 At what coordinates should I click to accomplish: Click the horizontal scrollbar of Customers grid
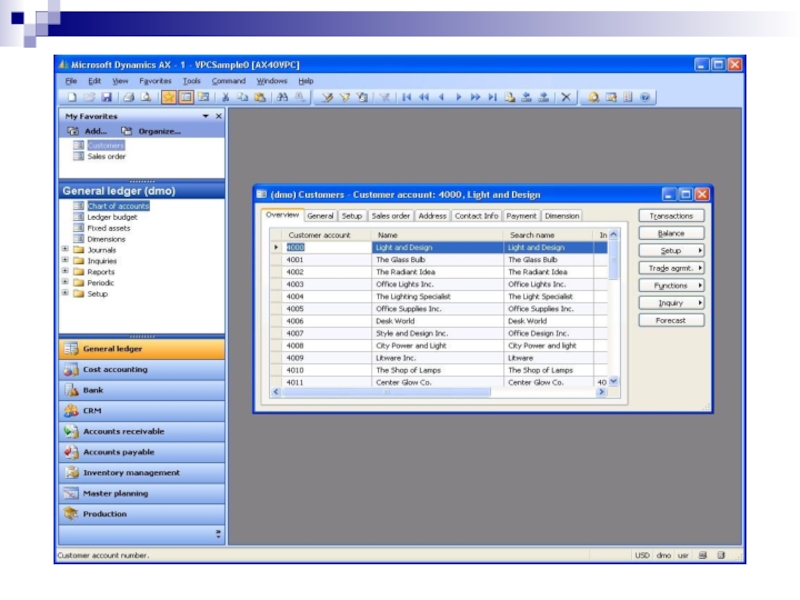(439, 392)
